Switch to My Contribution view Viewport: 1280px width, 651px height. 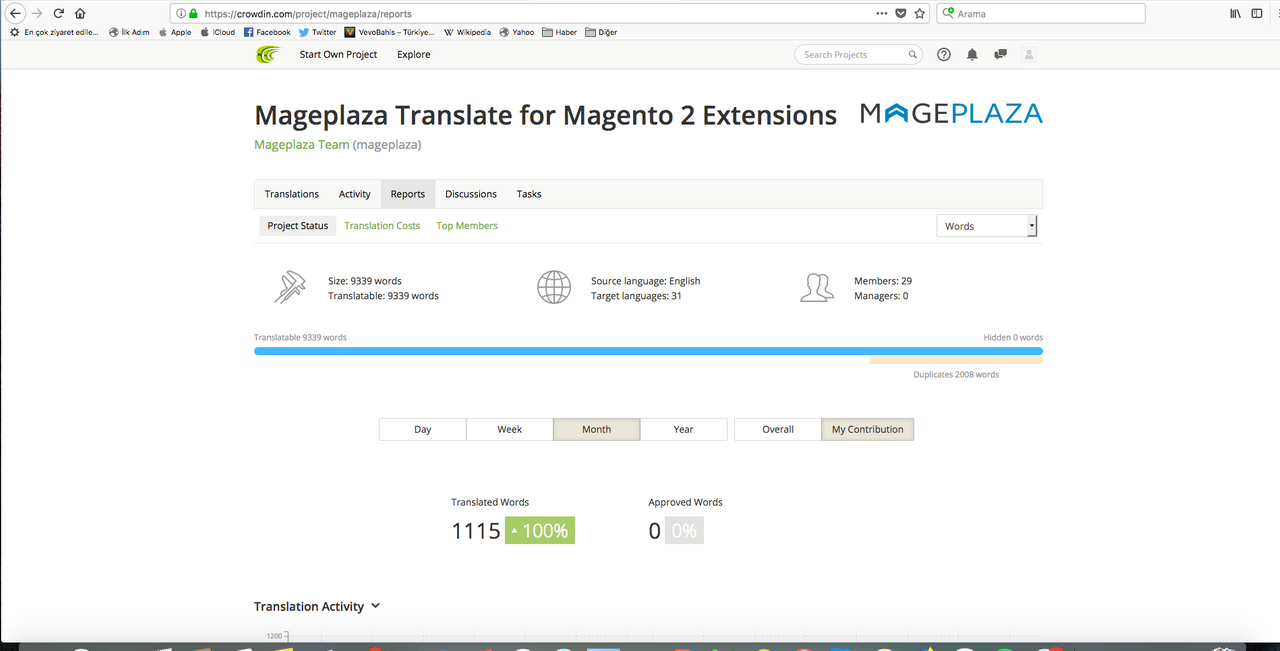pyautogui.click(x=867, y=429)
